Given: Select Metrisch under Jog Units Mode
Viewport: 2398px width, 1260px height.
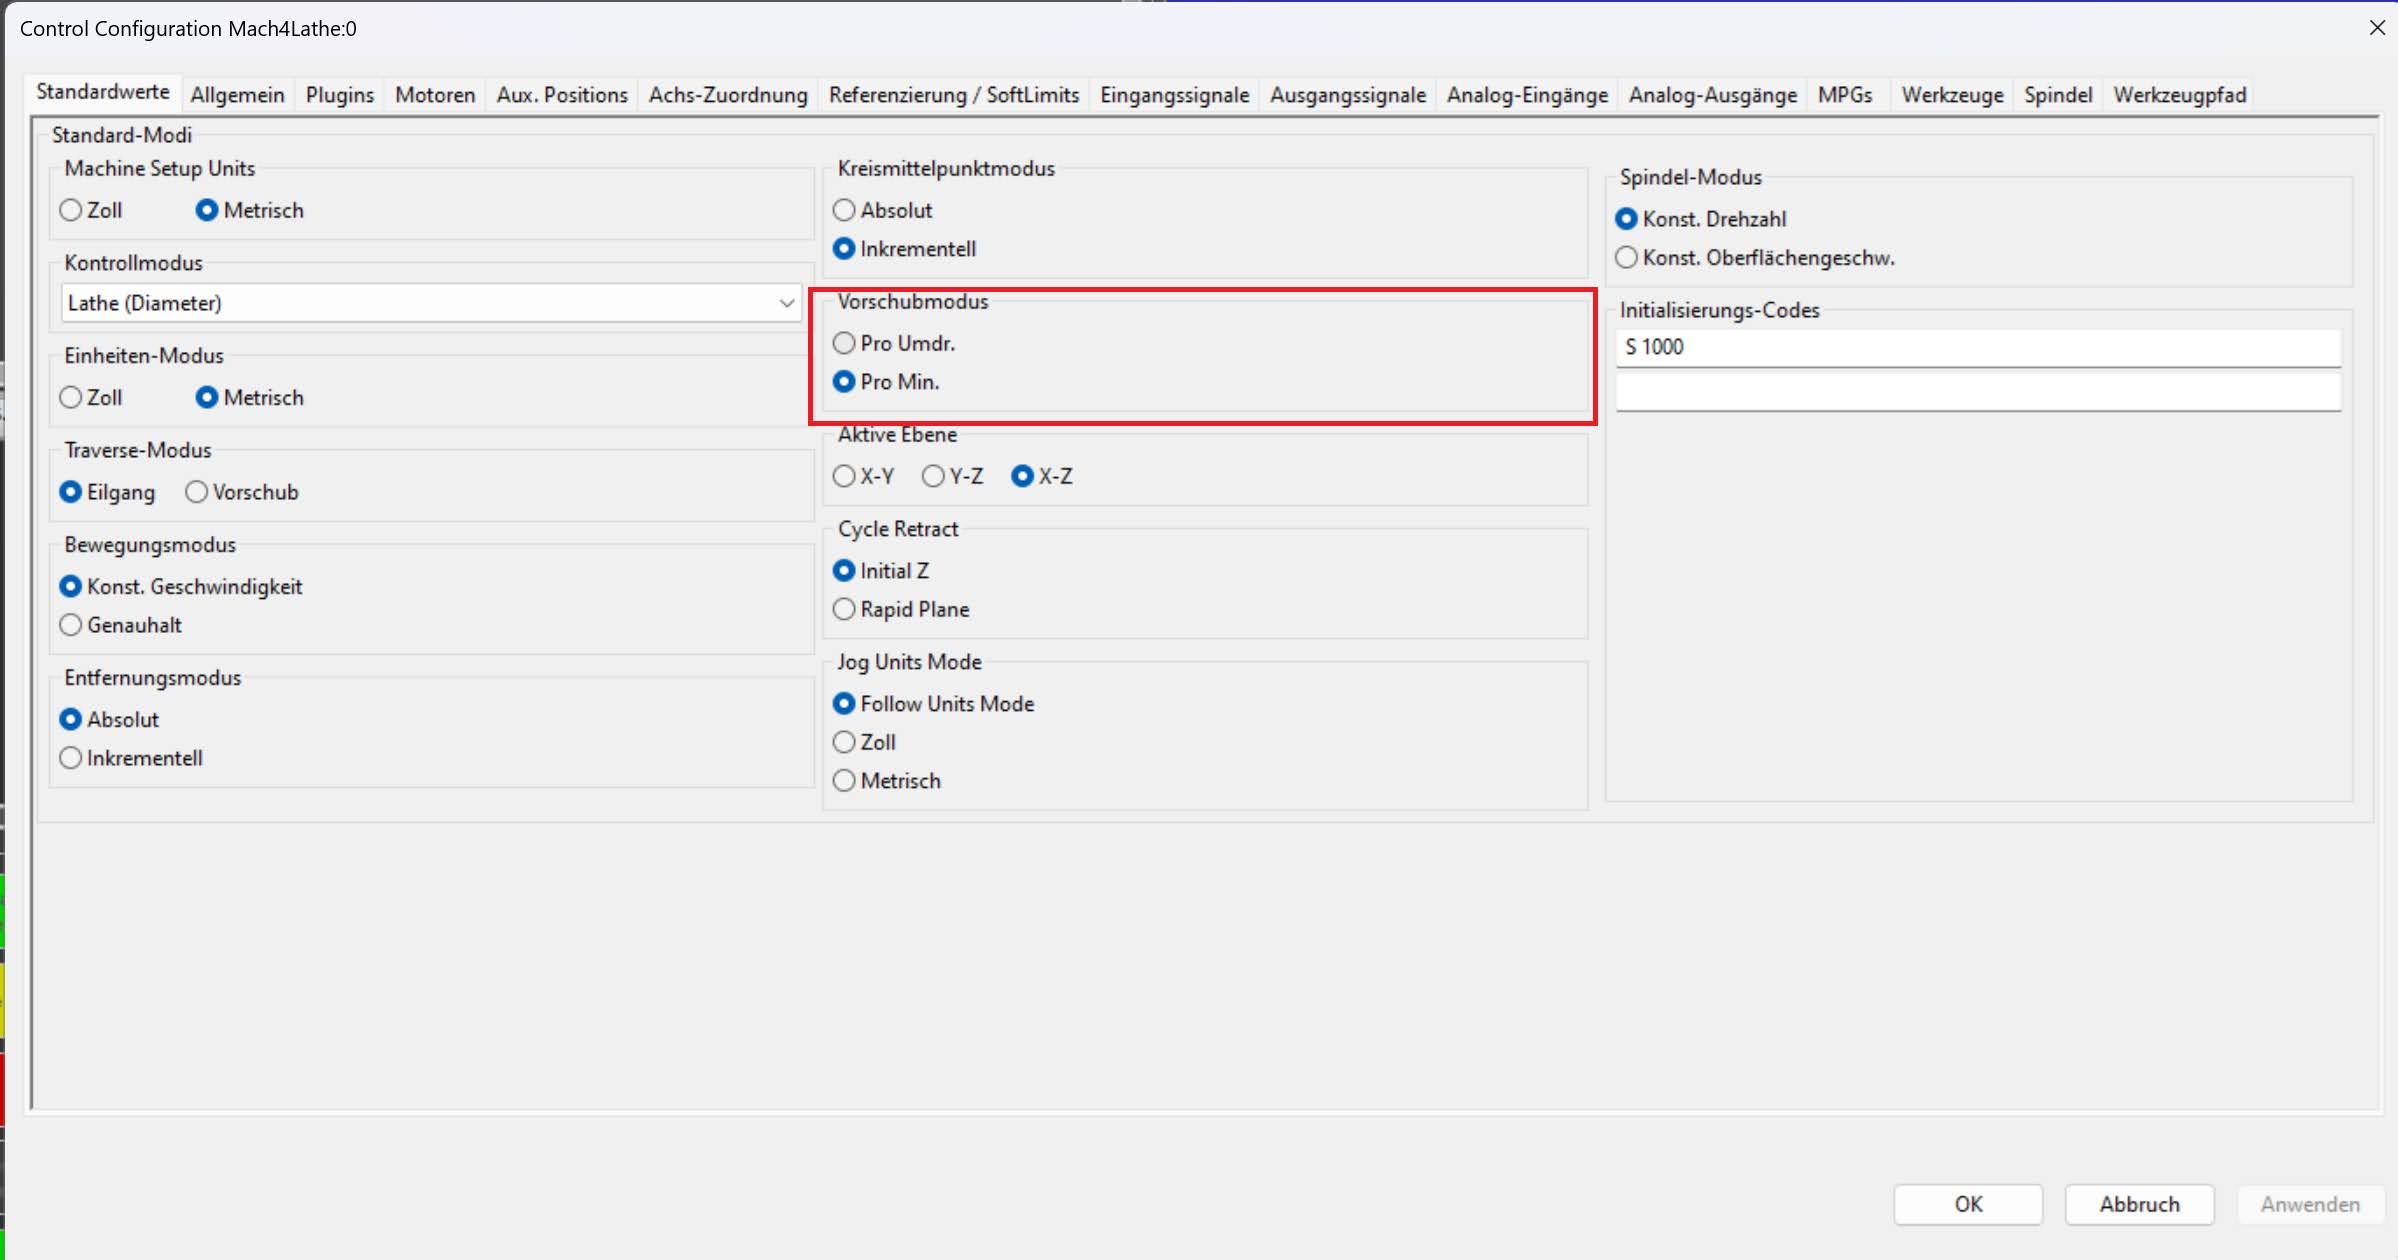Looking at the screenshot, I should (888, 780).
